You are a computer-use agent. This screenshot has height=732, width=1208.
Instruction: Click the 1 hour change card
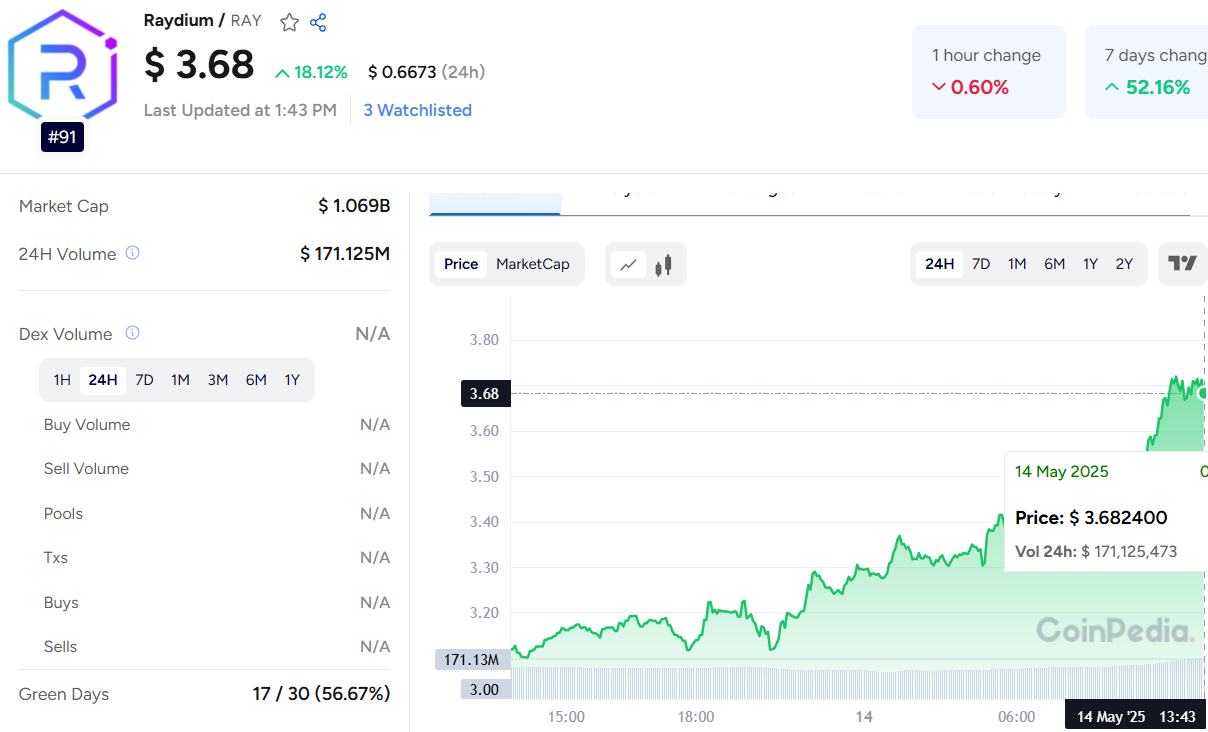tap(987, 72)
